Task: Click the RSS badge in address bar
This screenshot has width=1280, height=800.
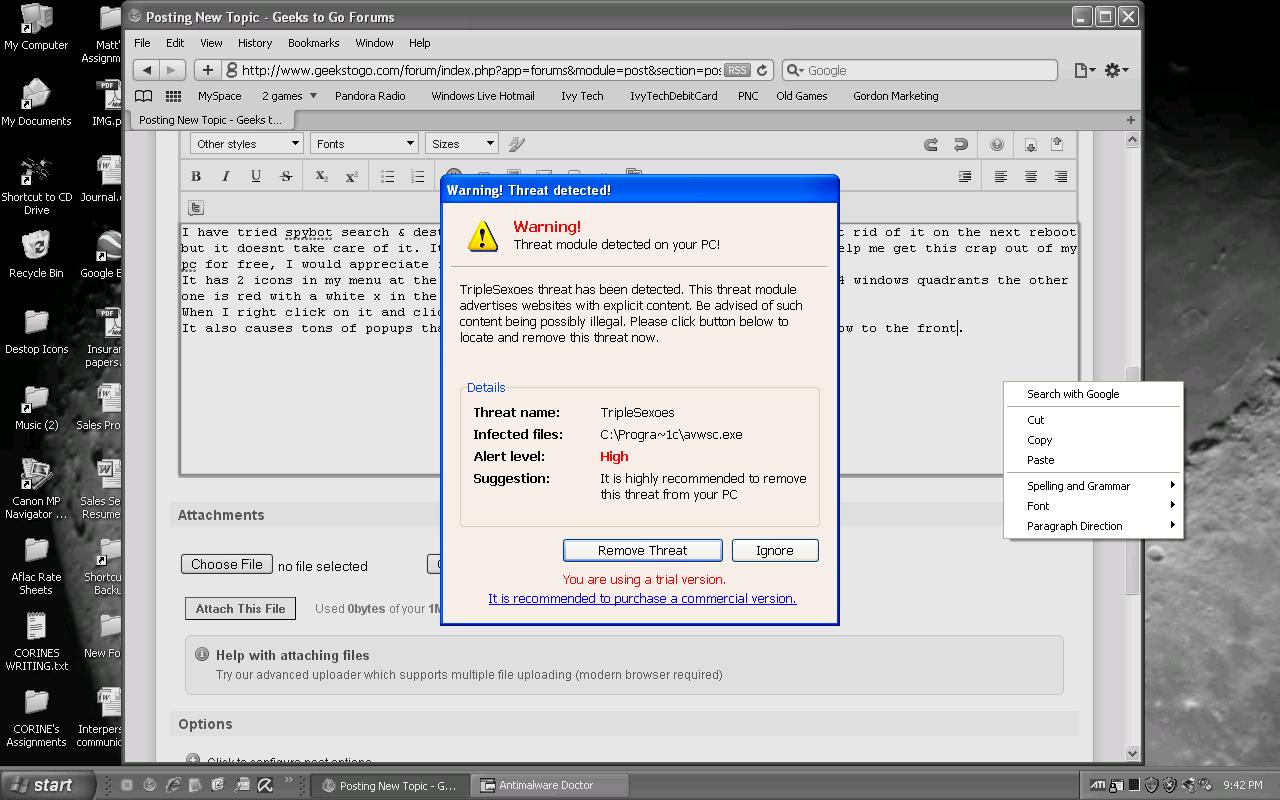Action: (x=737, y=70)
